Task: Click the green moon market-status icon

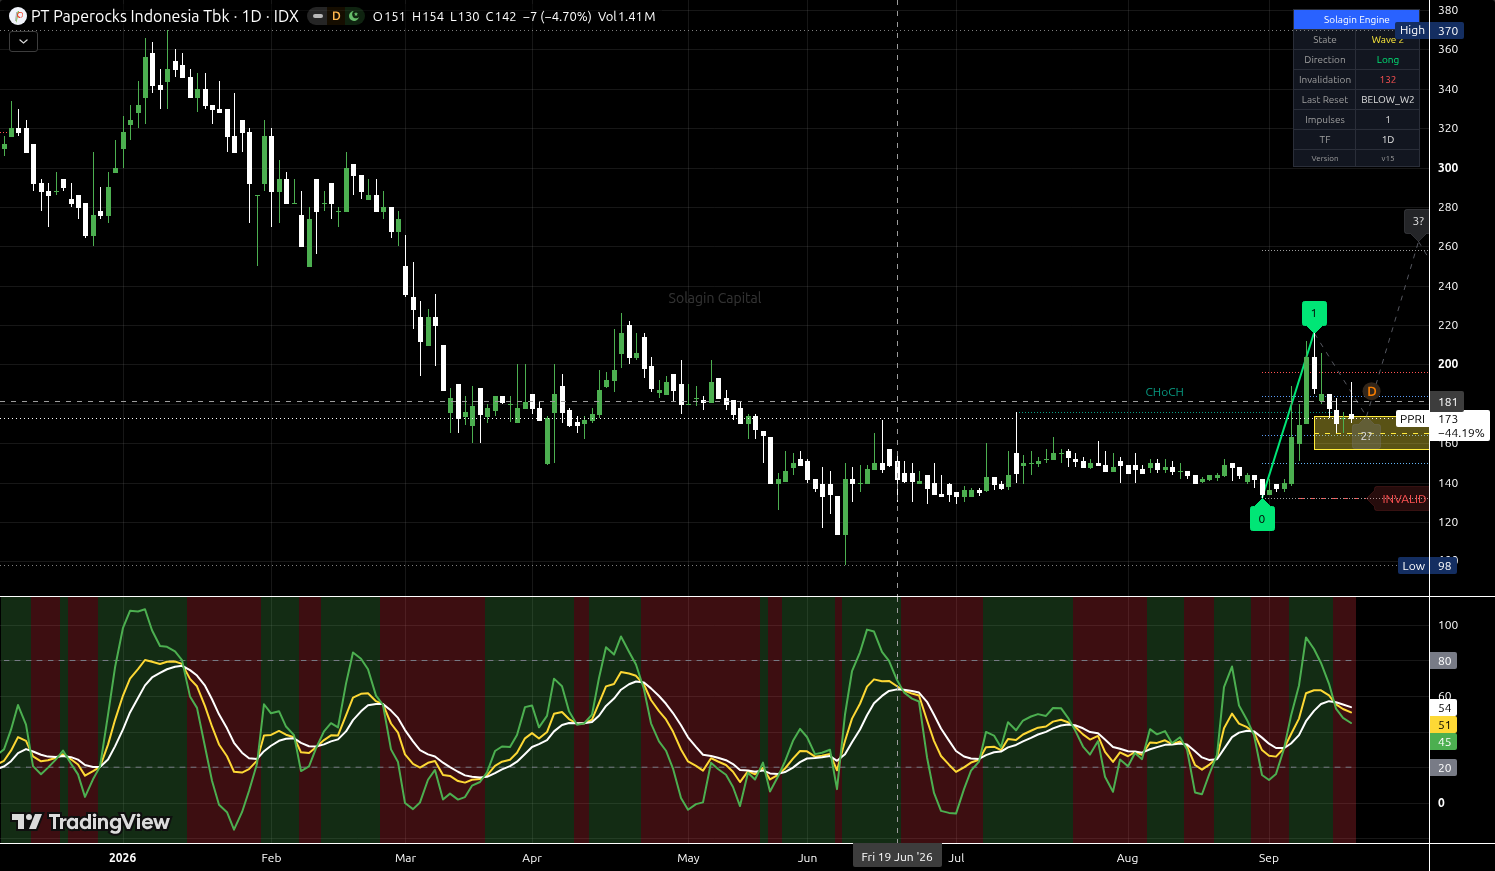Action: [354, 16]
